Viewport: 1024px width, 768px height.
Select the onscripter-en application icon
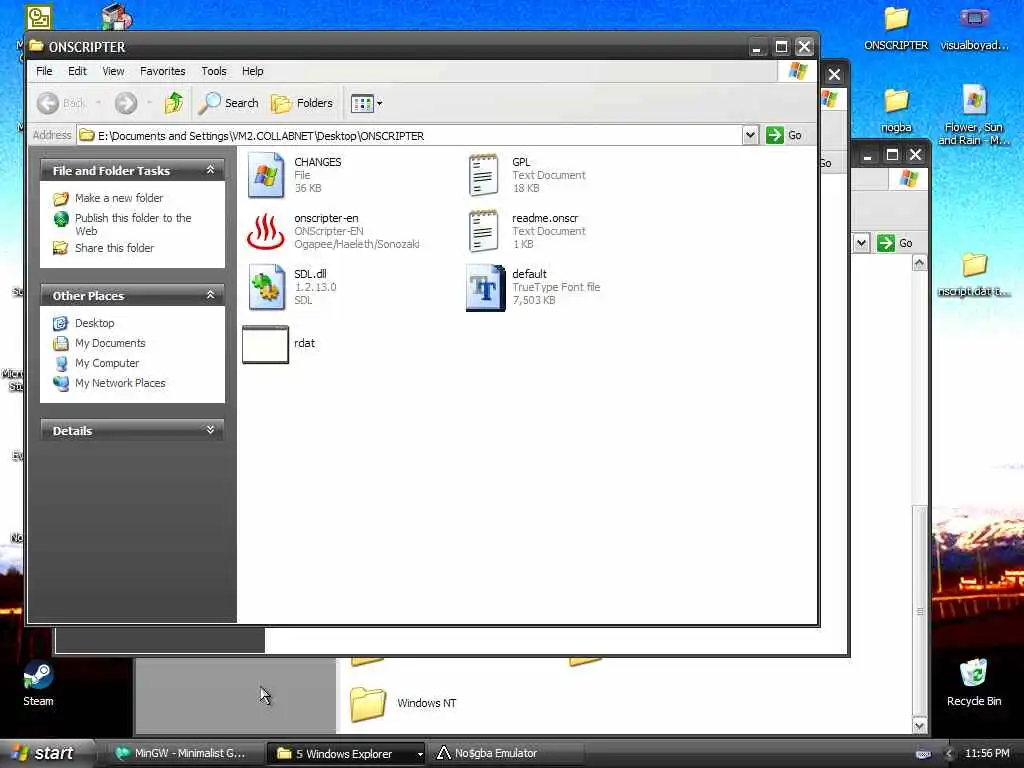266,231
